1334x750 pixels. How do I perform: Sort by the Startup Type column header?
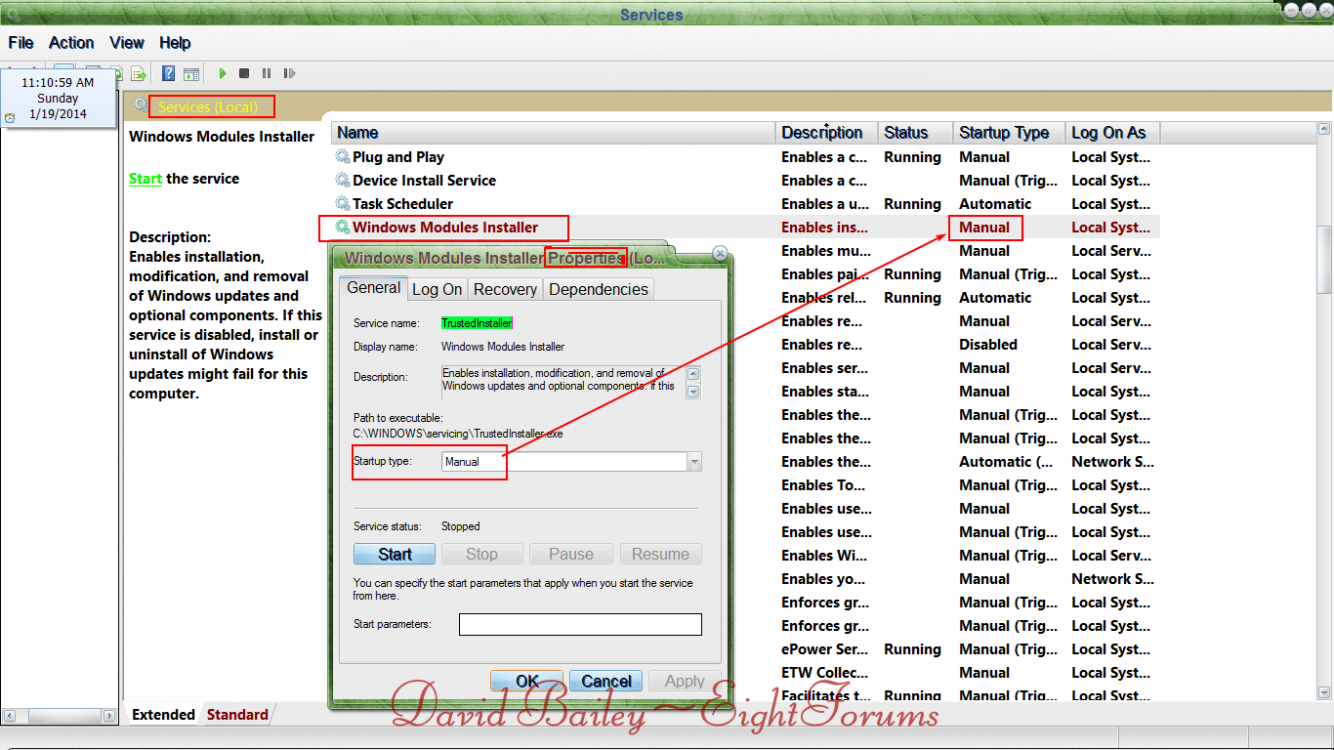point(1009,133)
